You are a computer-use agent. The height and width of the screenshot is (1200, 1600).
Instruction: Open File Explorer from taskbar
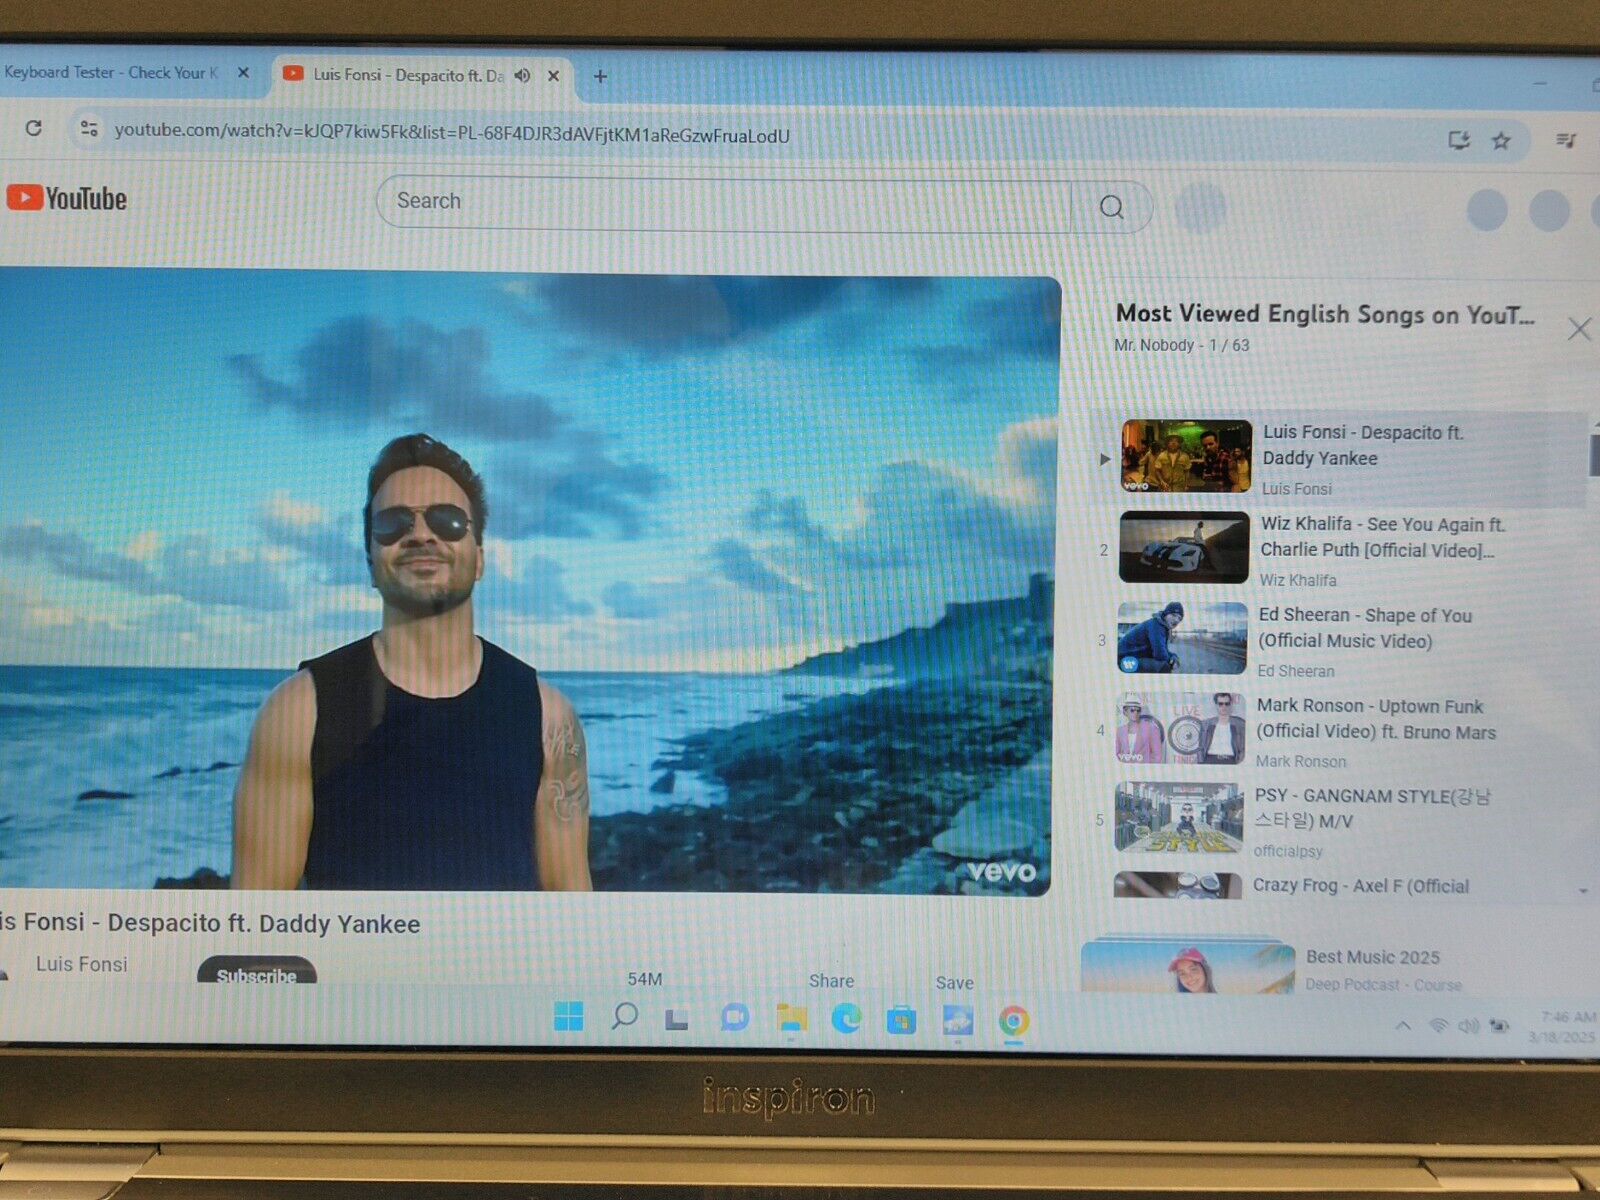click(x=791, y=1018)
